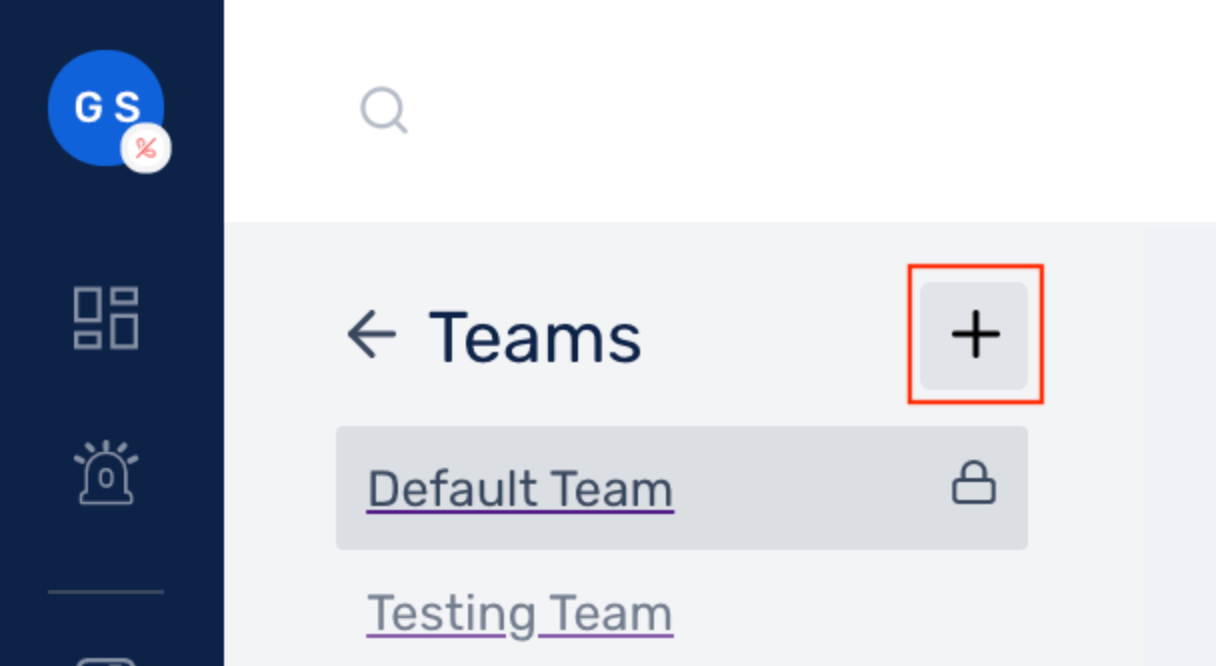Viewport: 1216px width, 666px height.
Task: Select the highlighted Default Team row
Action: tap(800, 489)
